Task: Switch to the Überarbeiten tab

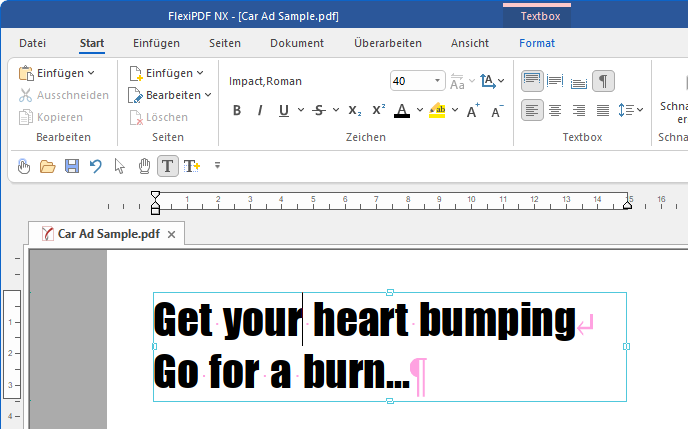Action: [x=387, y=43]
